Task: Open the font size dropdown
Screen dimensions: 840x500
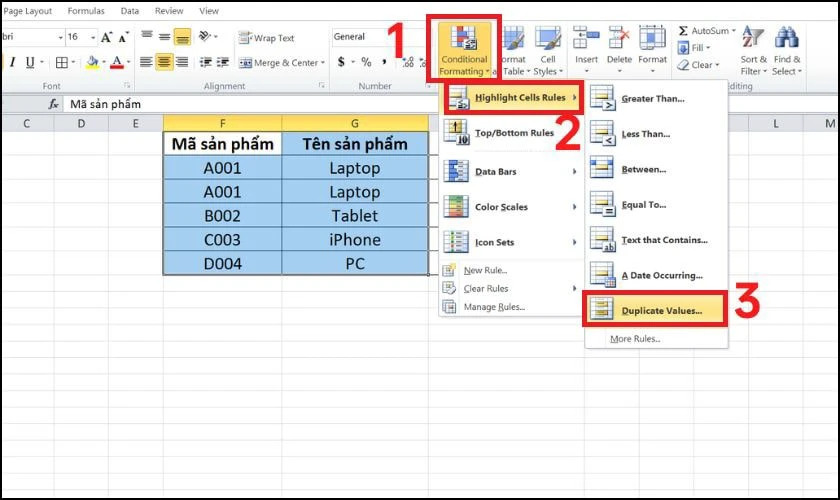Action: click(x=89, y=38)
